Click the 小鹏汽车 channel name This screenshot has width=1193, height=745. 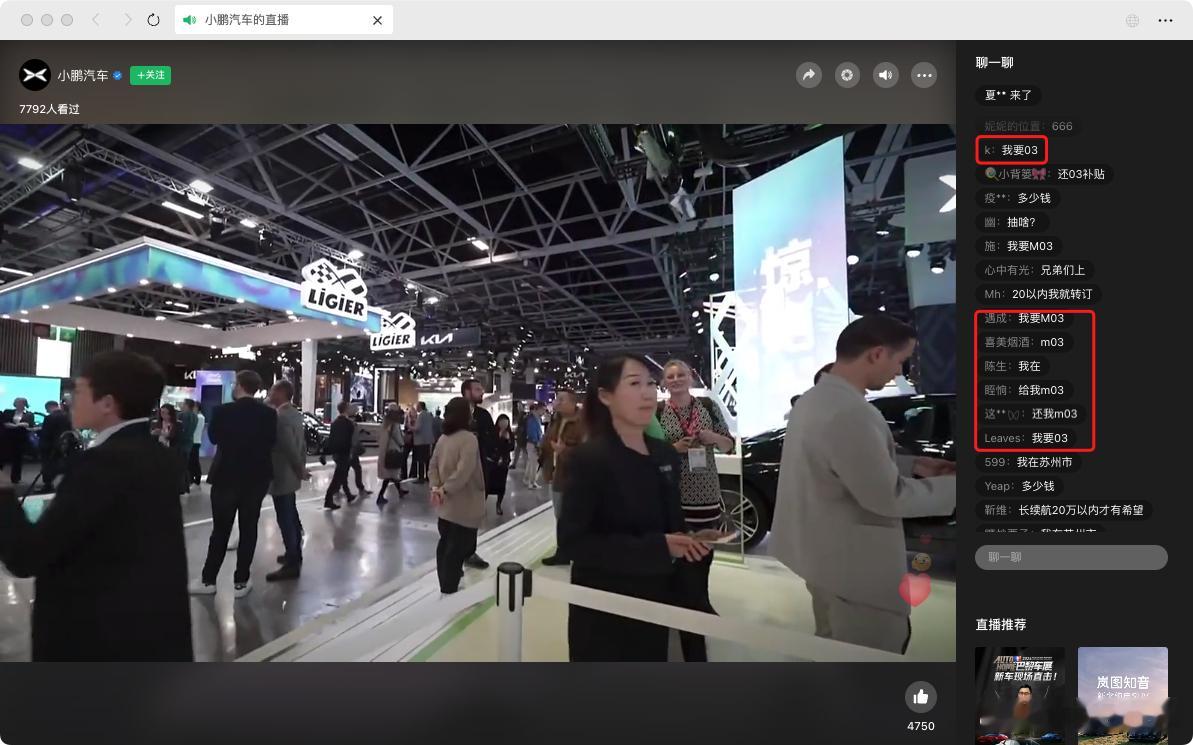83,75
